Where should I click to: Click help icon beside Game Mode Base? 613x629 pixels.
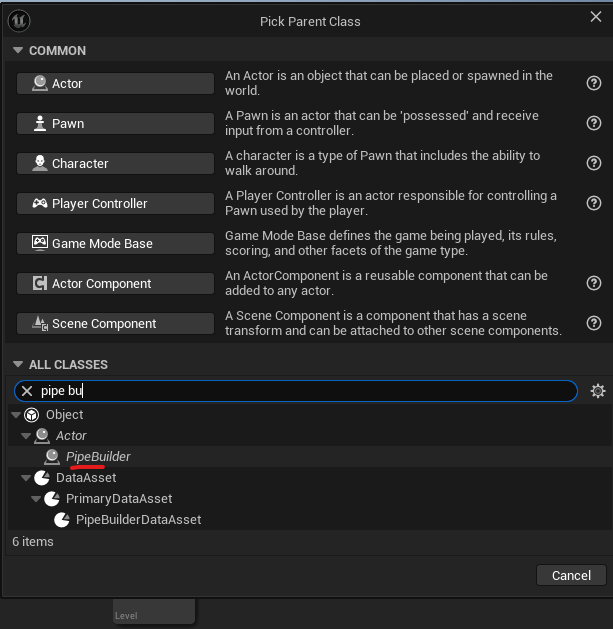(593, 244)
